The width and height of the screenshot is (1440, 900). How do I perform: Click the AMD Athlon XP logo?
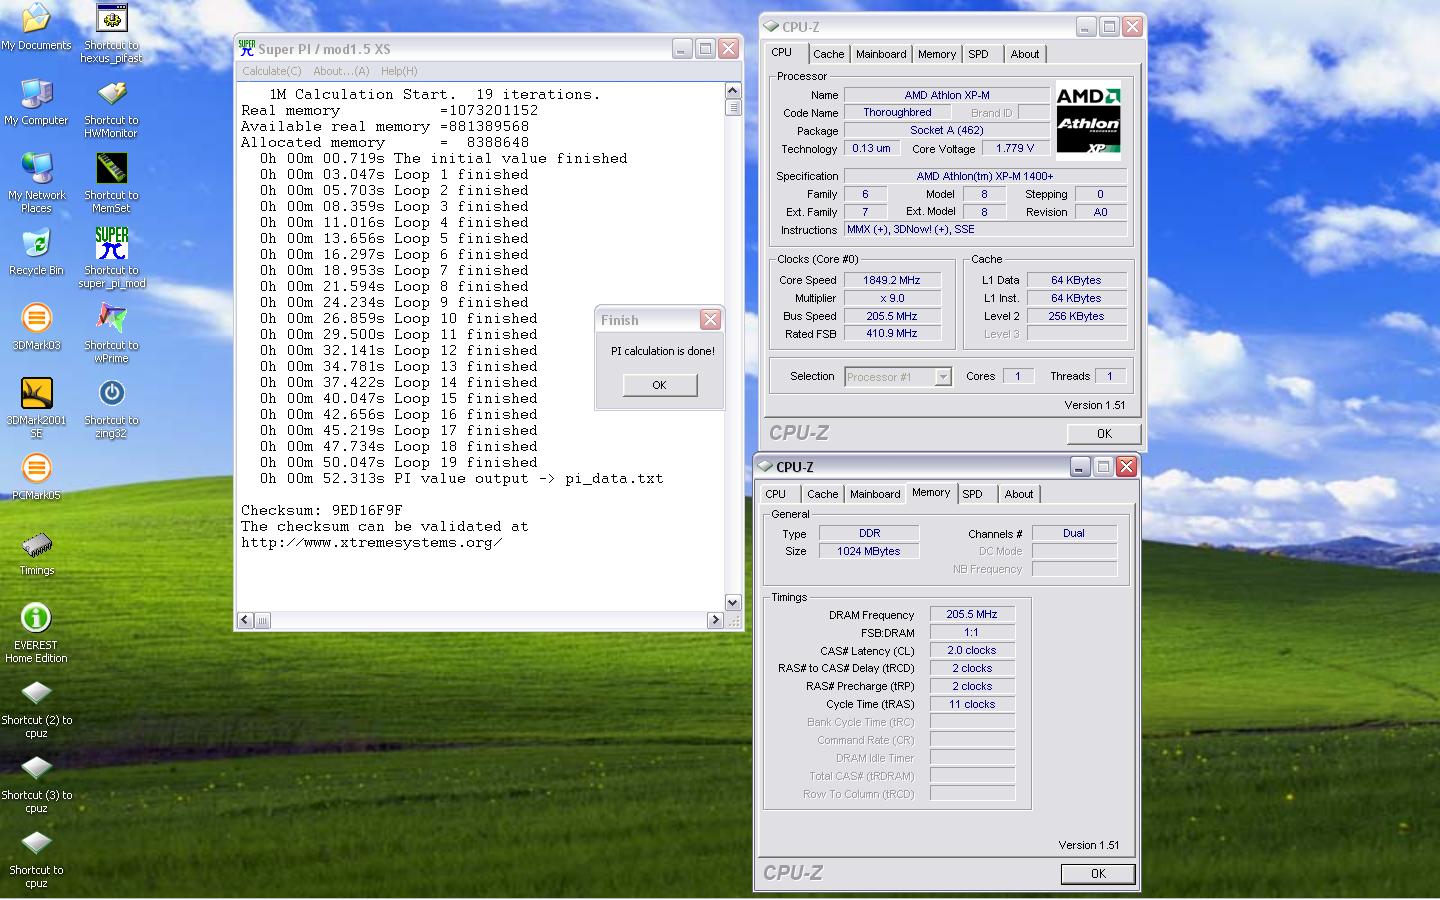click(1088, 121)
